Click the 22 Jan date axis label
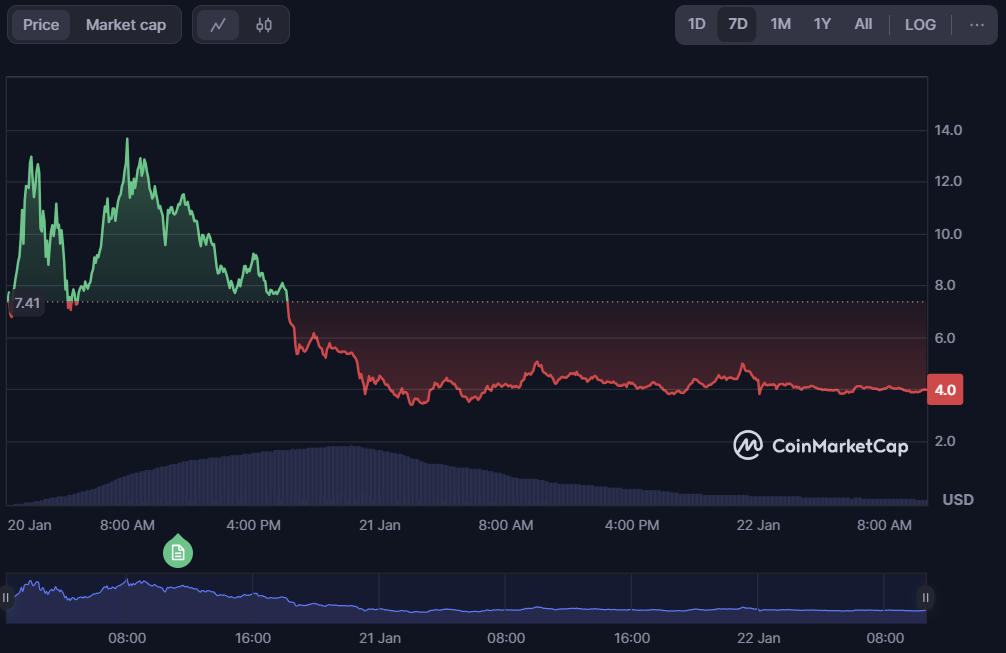The height and width of the screenshot is (653, 1006). pyautogui.click(x=758, y=525)
